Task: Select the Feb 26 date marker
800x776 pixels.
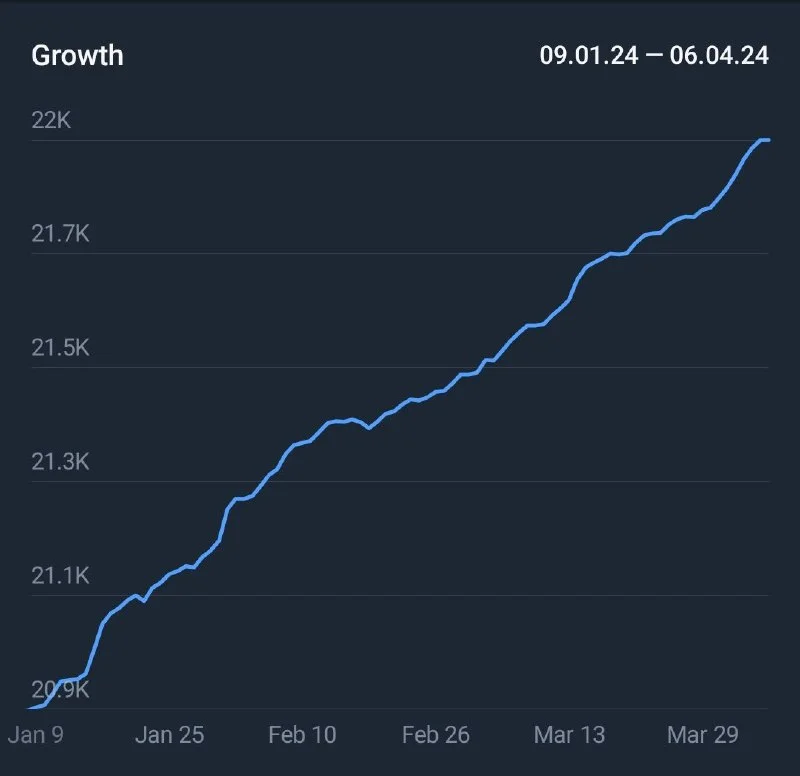Action: [435, 735]
